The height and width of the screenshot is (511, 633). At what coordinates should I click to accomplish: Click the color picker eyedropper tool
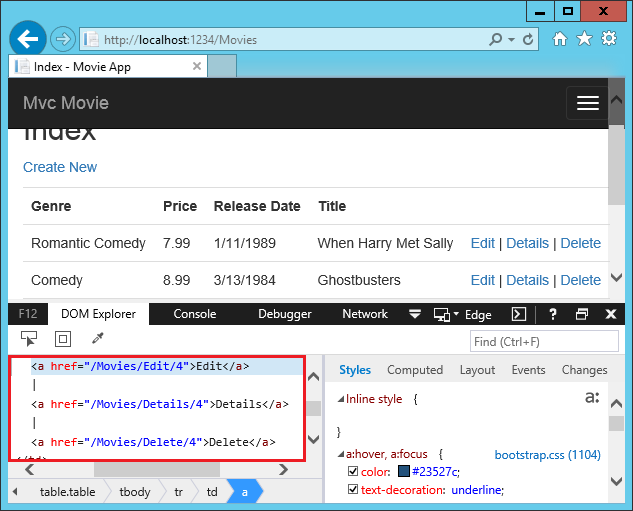pos(98,339)
